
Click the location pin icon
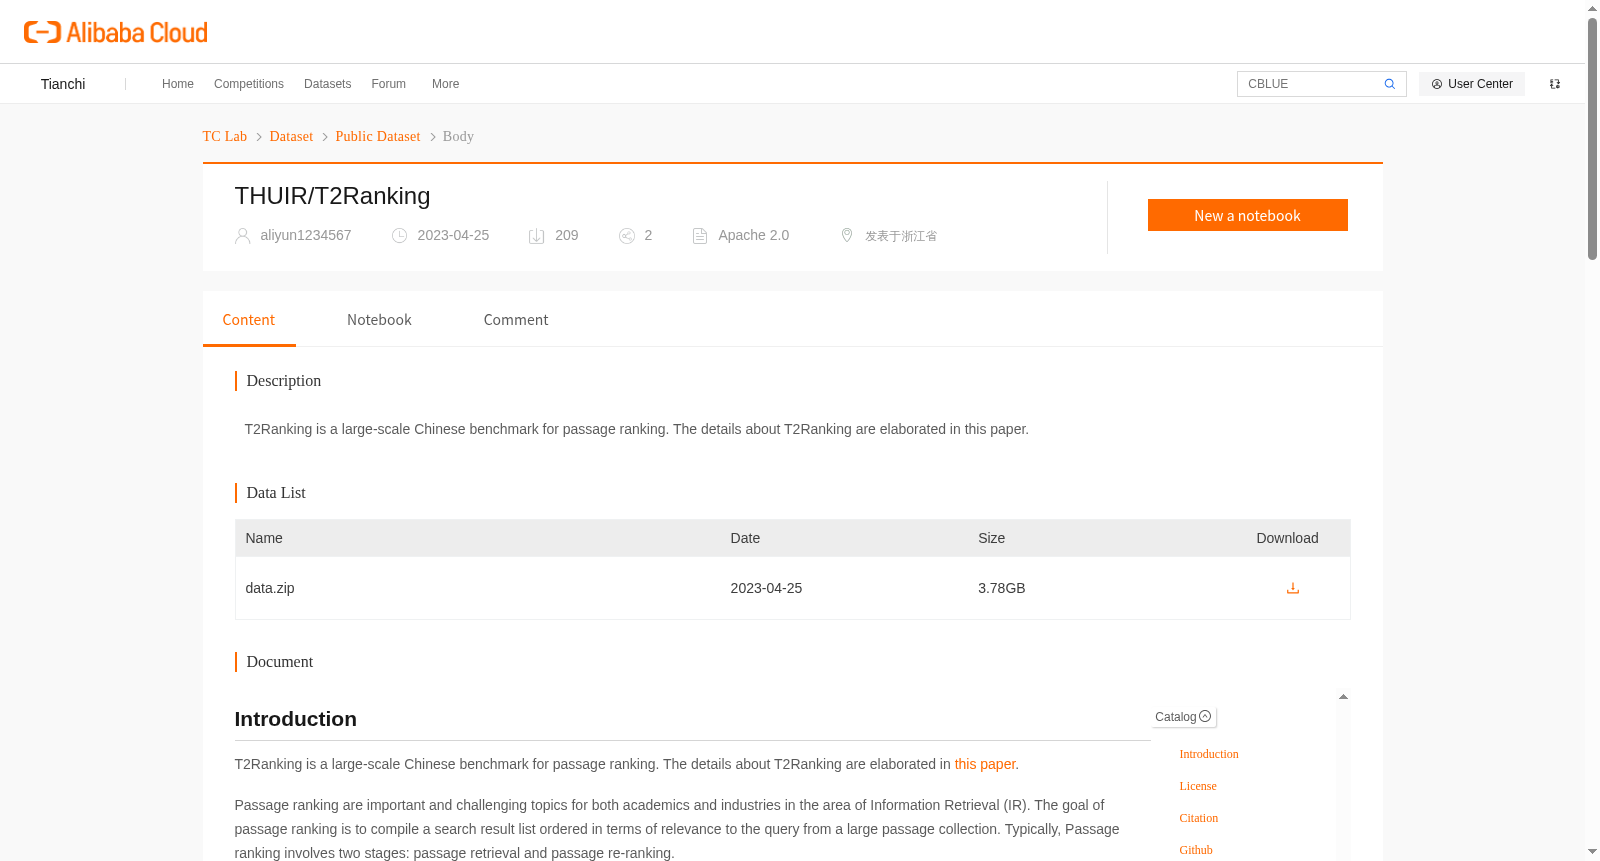coord(847,235)
